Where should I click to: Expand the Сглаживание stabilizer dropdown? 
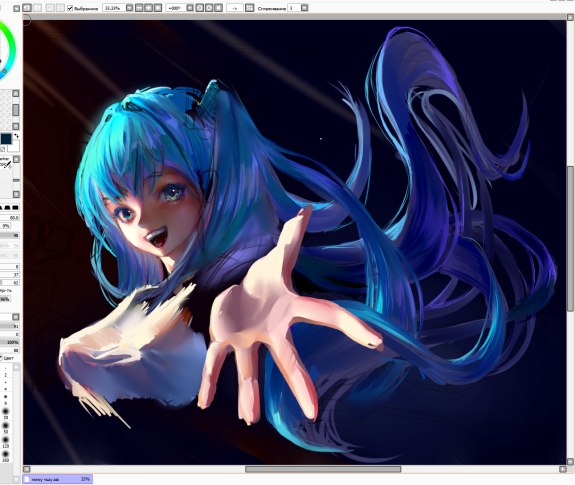304,8
